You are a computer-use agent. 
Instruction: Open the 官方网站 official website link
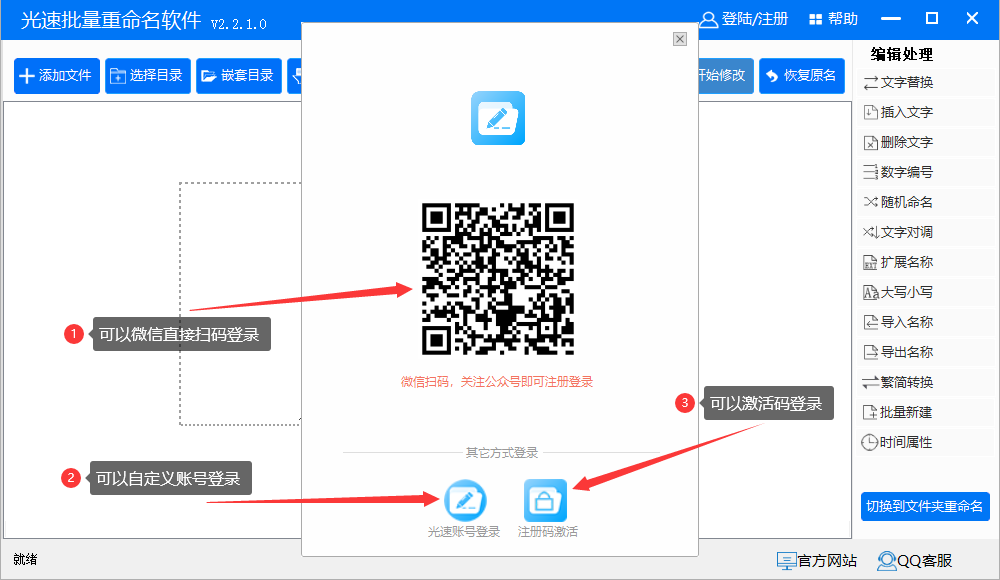817,561
